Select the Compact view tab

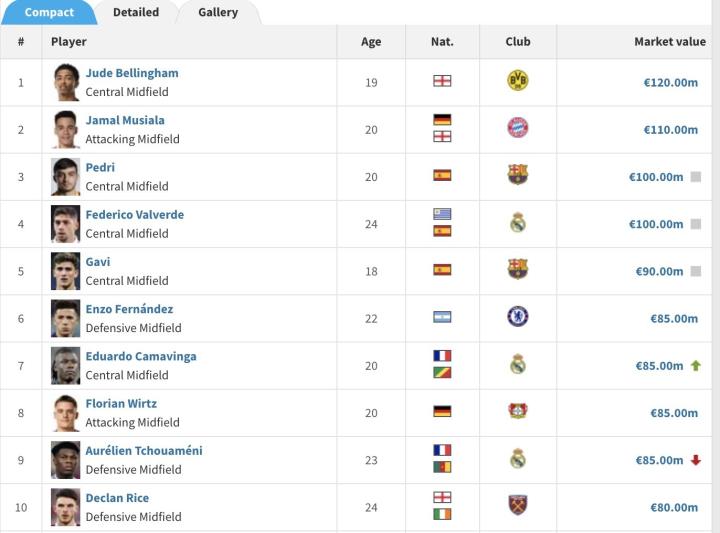point(49,12)
